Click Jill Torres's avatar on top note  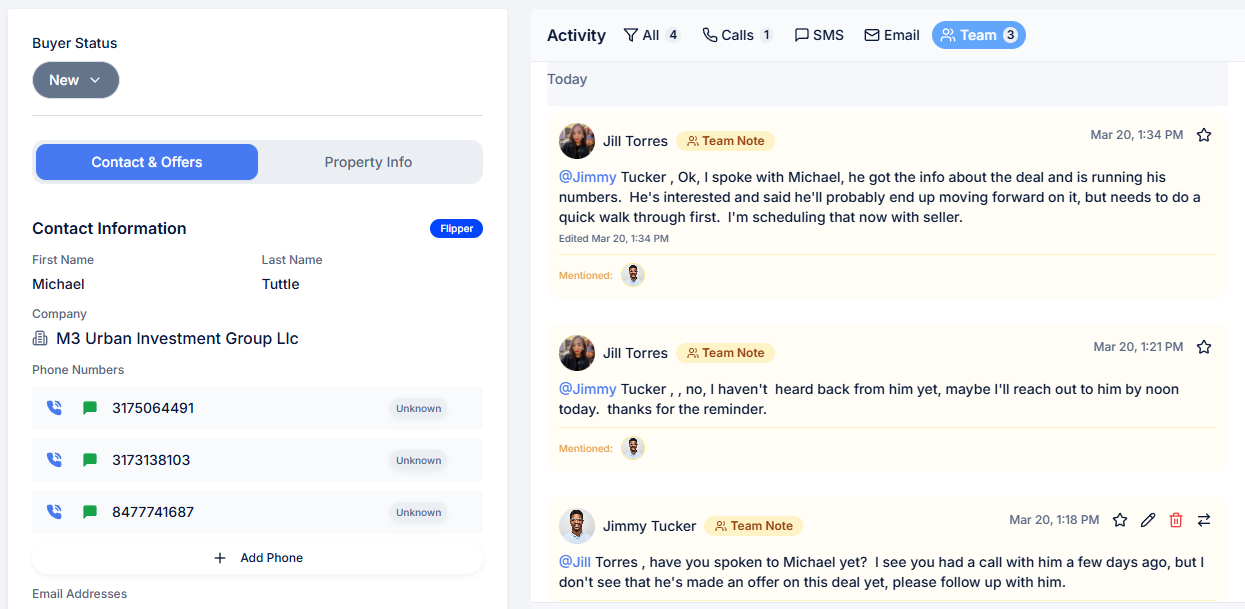[577, 141]
